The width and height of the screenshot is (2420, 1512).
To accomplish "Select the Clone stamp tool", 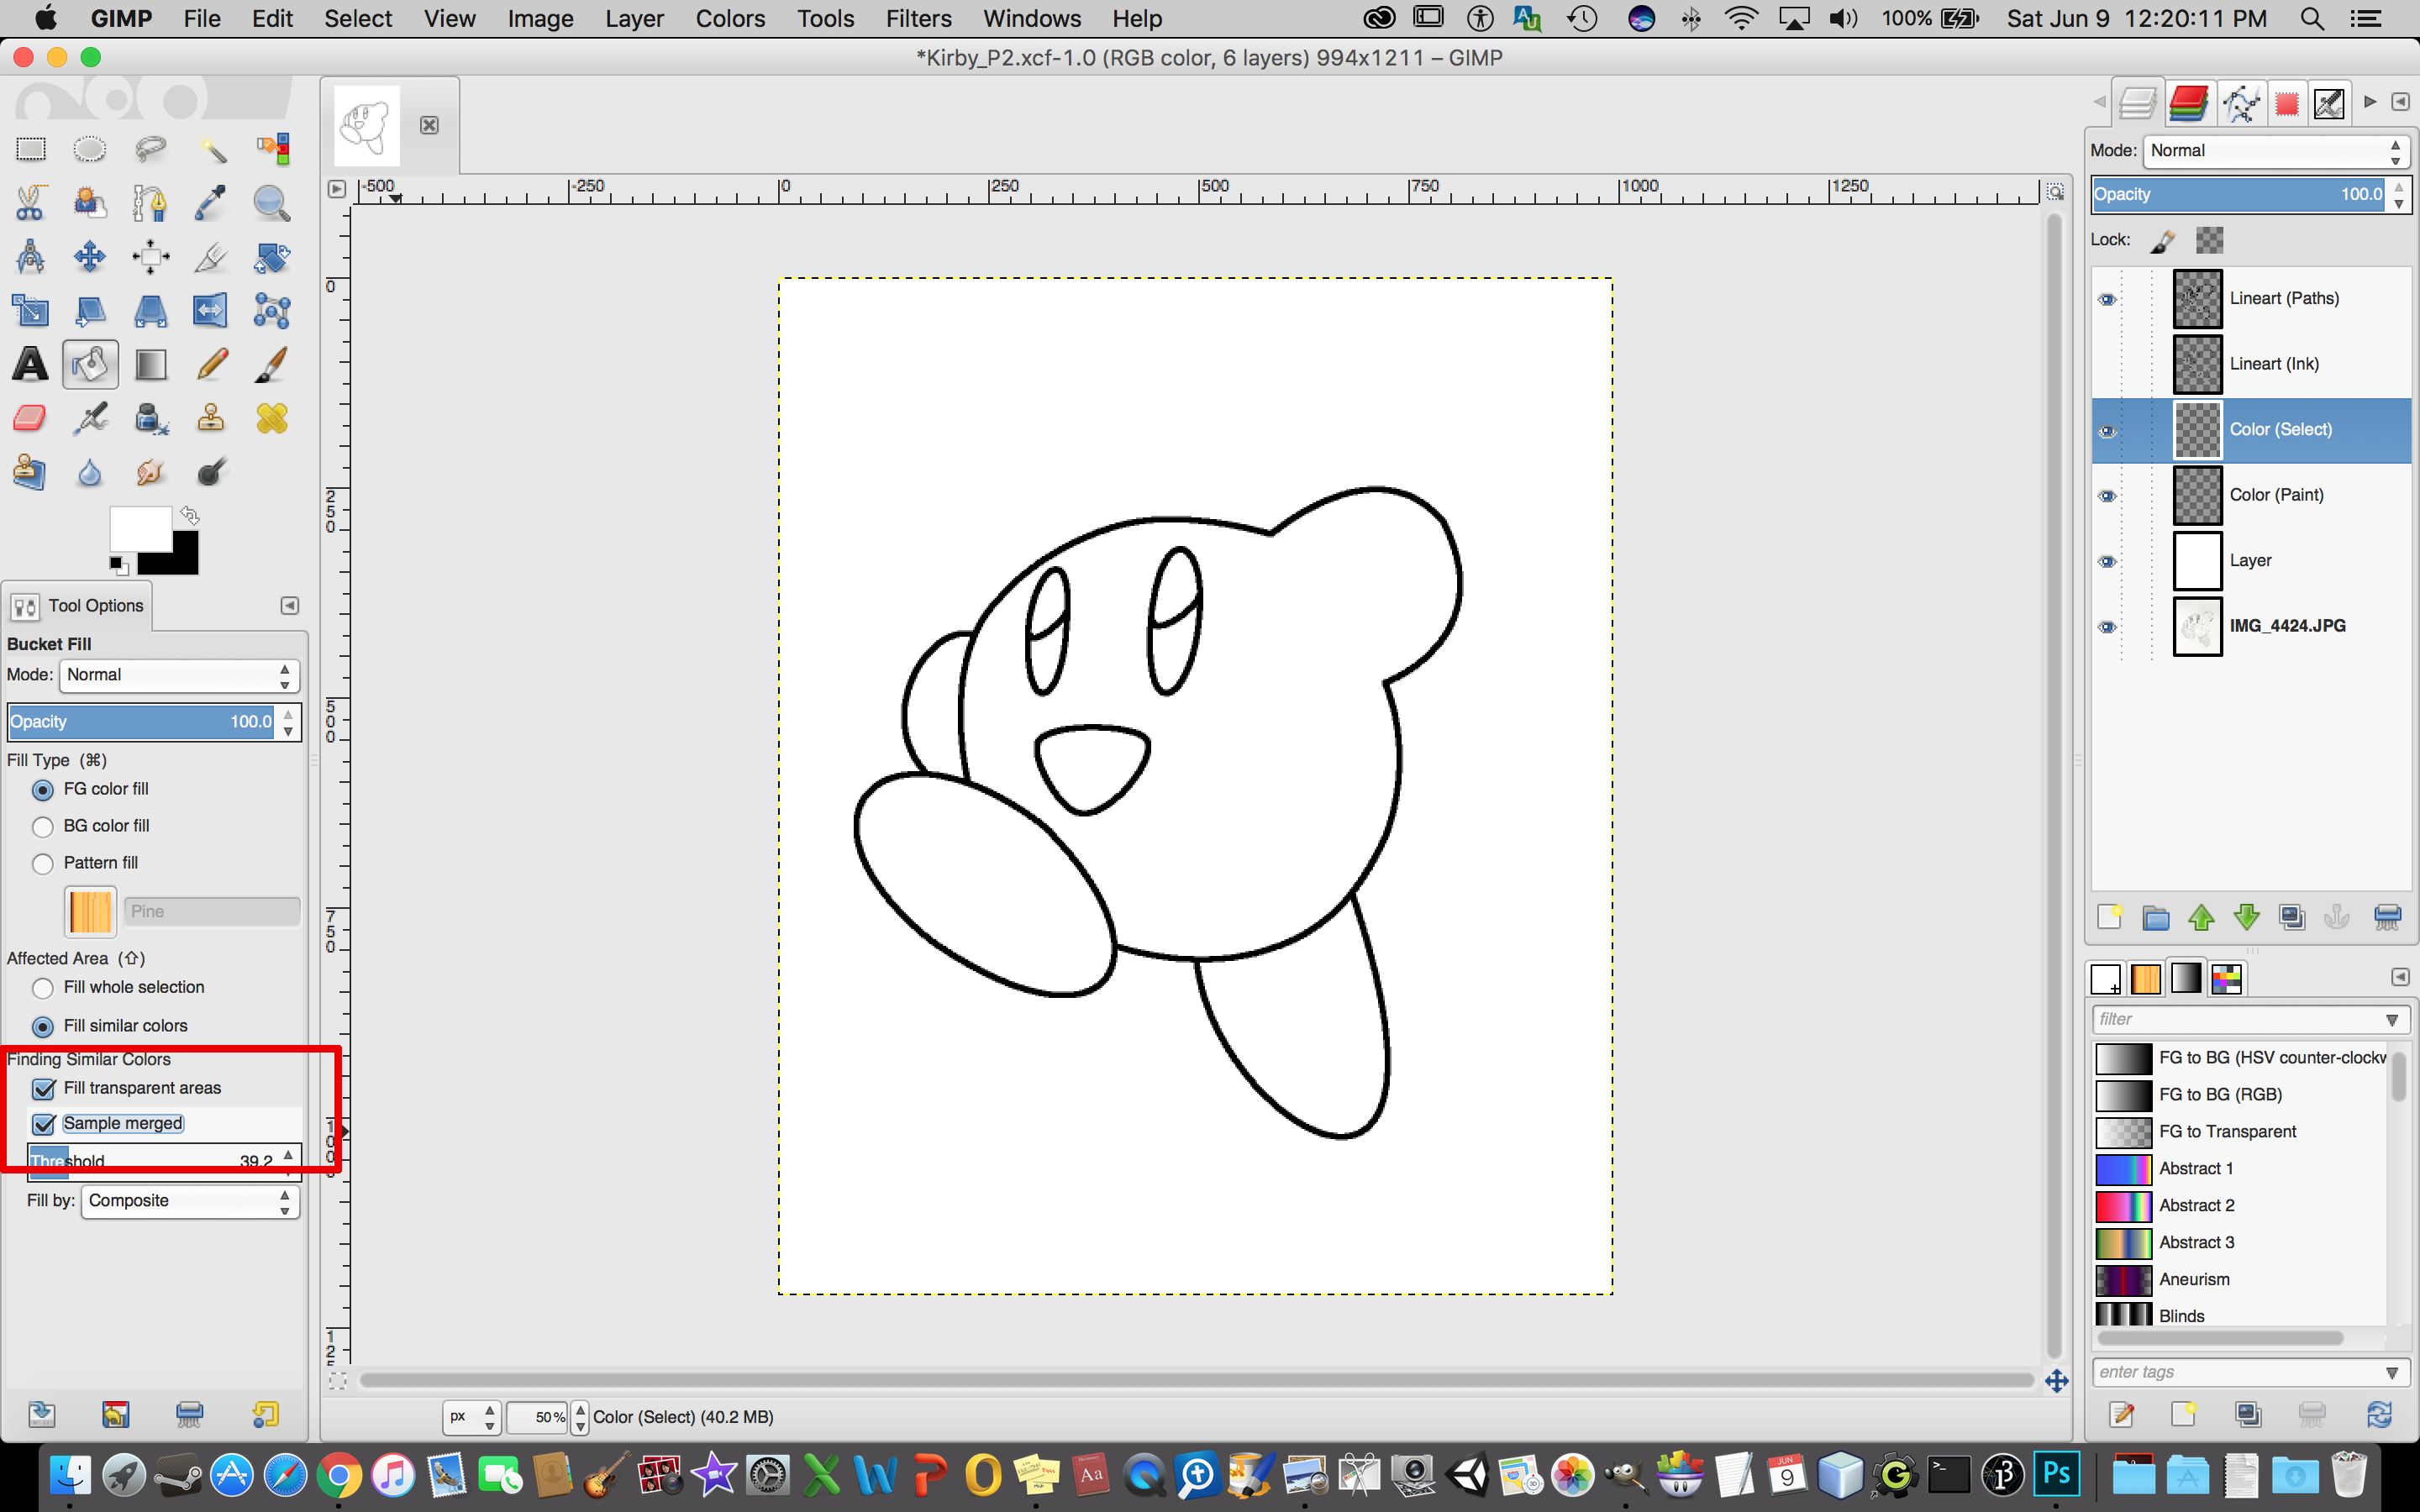I will point(211,418).
